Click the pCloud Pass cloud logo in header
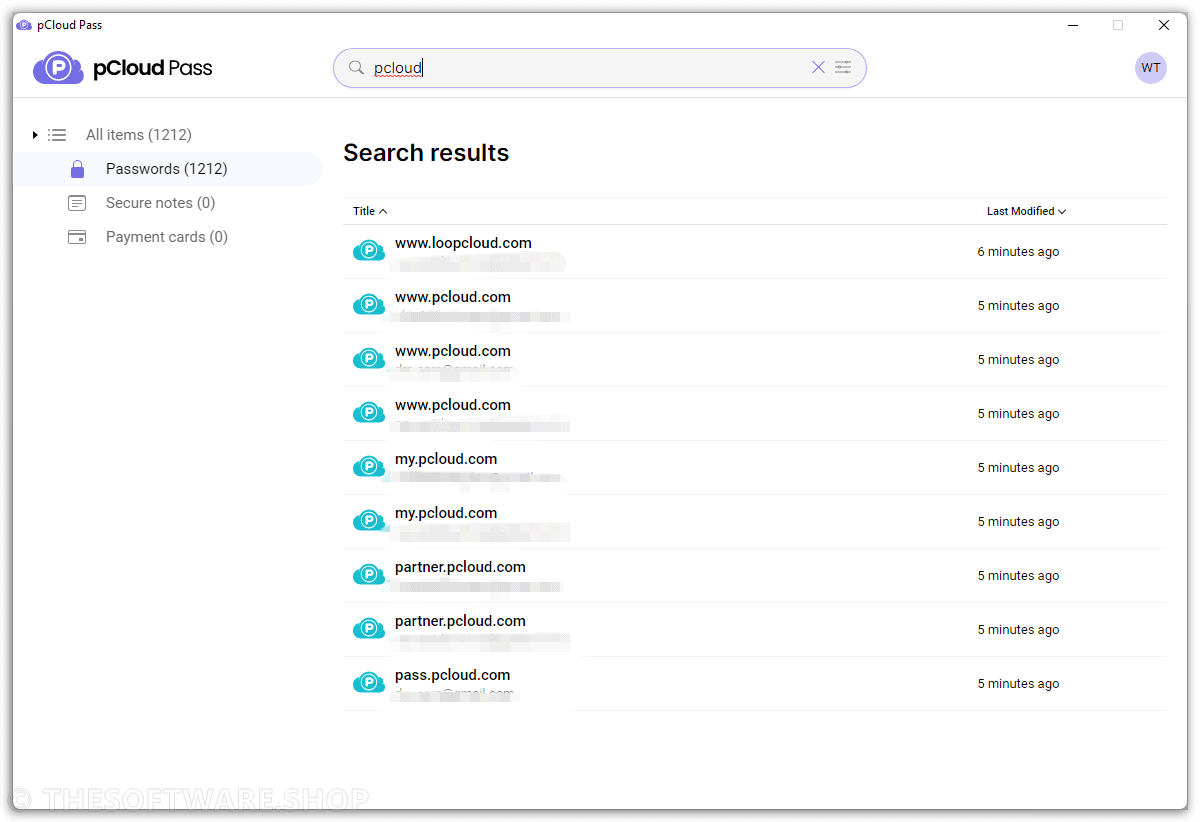The image size is (1200, 822). pyautogui.click(x=58, y=68)
